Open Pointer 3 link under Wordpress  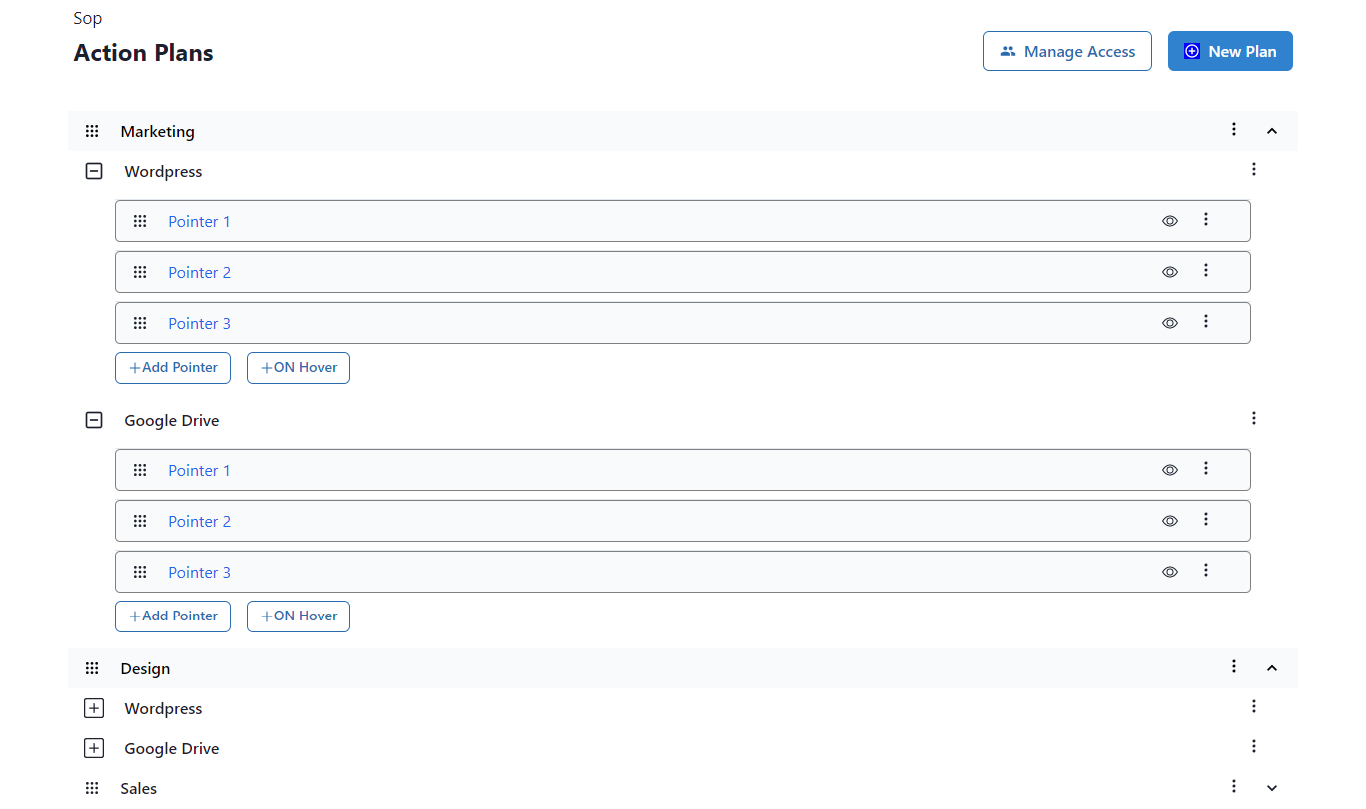pos(199,323)
